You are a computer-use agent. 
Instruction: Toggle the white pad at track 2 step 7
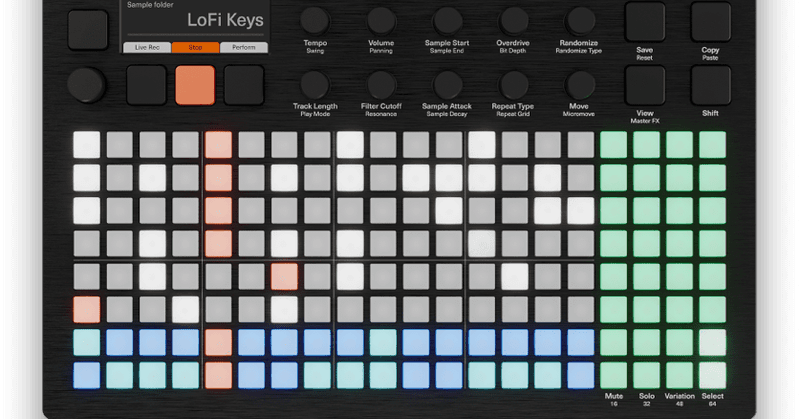pyautogui.click(x=284, y=178)
